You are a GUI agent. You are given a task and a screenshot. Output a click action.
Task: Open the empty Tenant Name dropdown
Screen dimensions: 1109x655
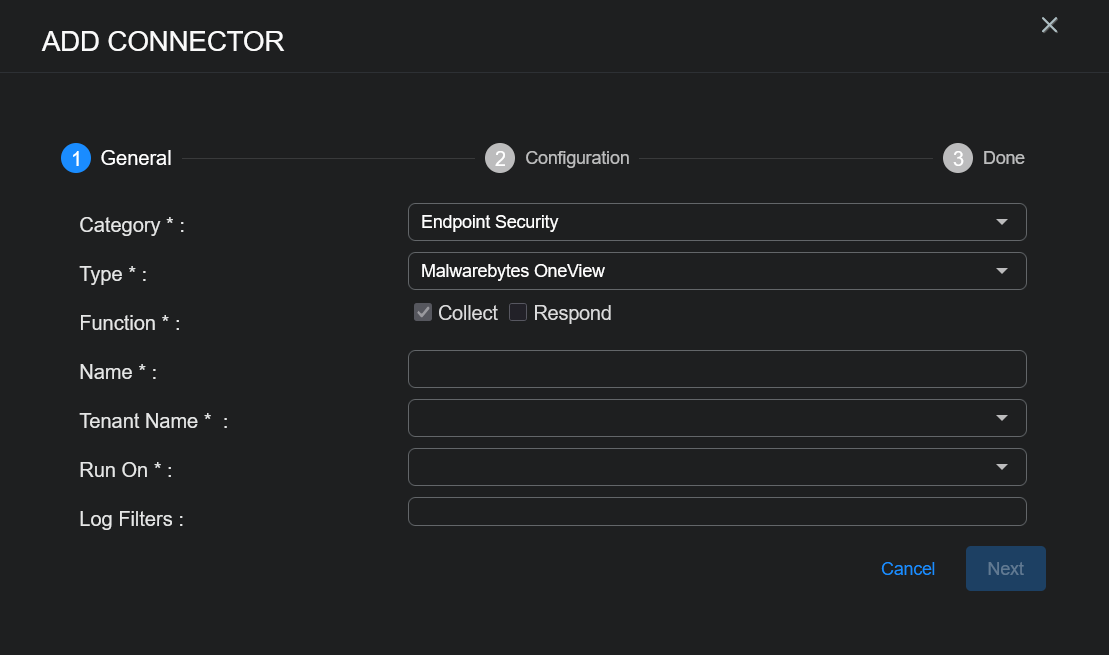(716, 418)
